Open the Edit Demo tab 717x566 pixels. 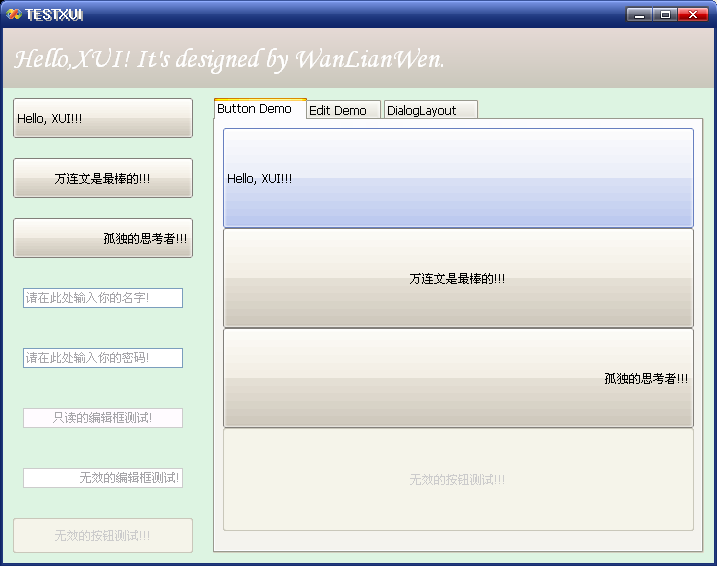click(x=343, y=110)
